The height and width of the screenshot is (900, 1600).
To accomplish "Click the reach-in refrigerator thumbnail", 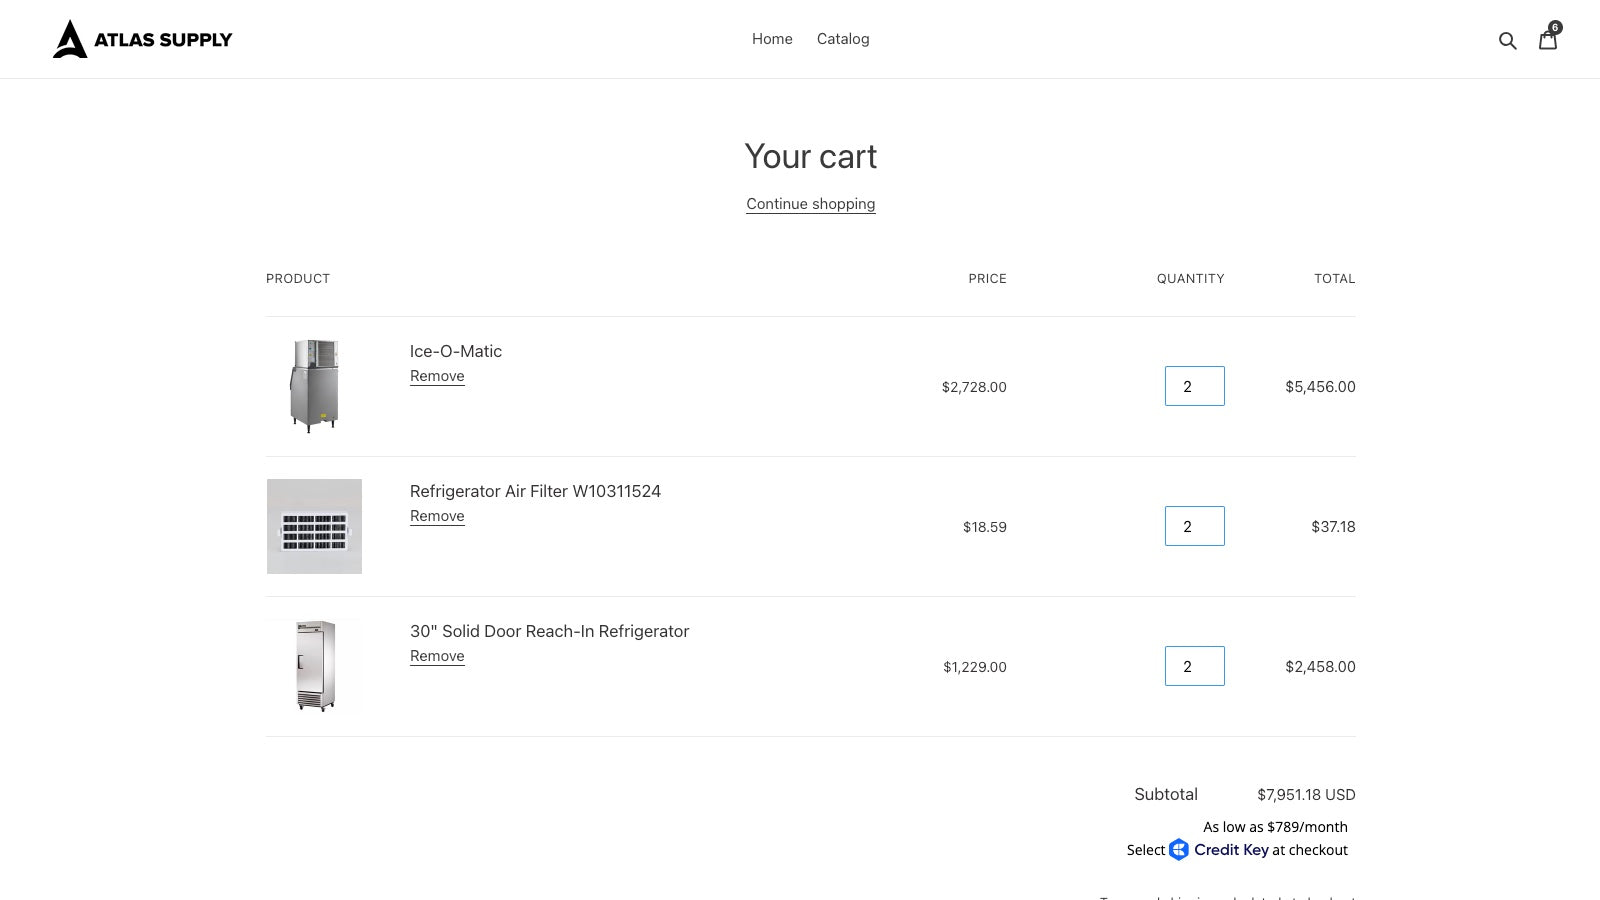I will tap(314, 666).
